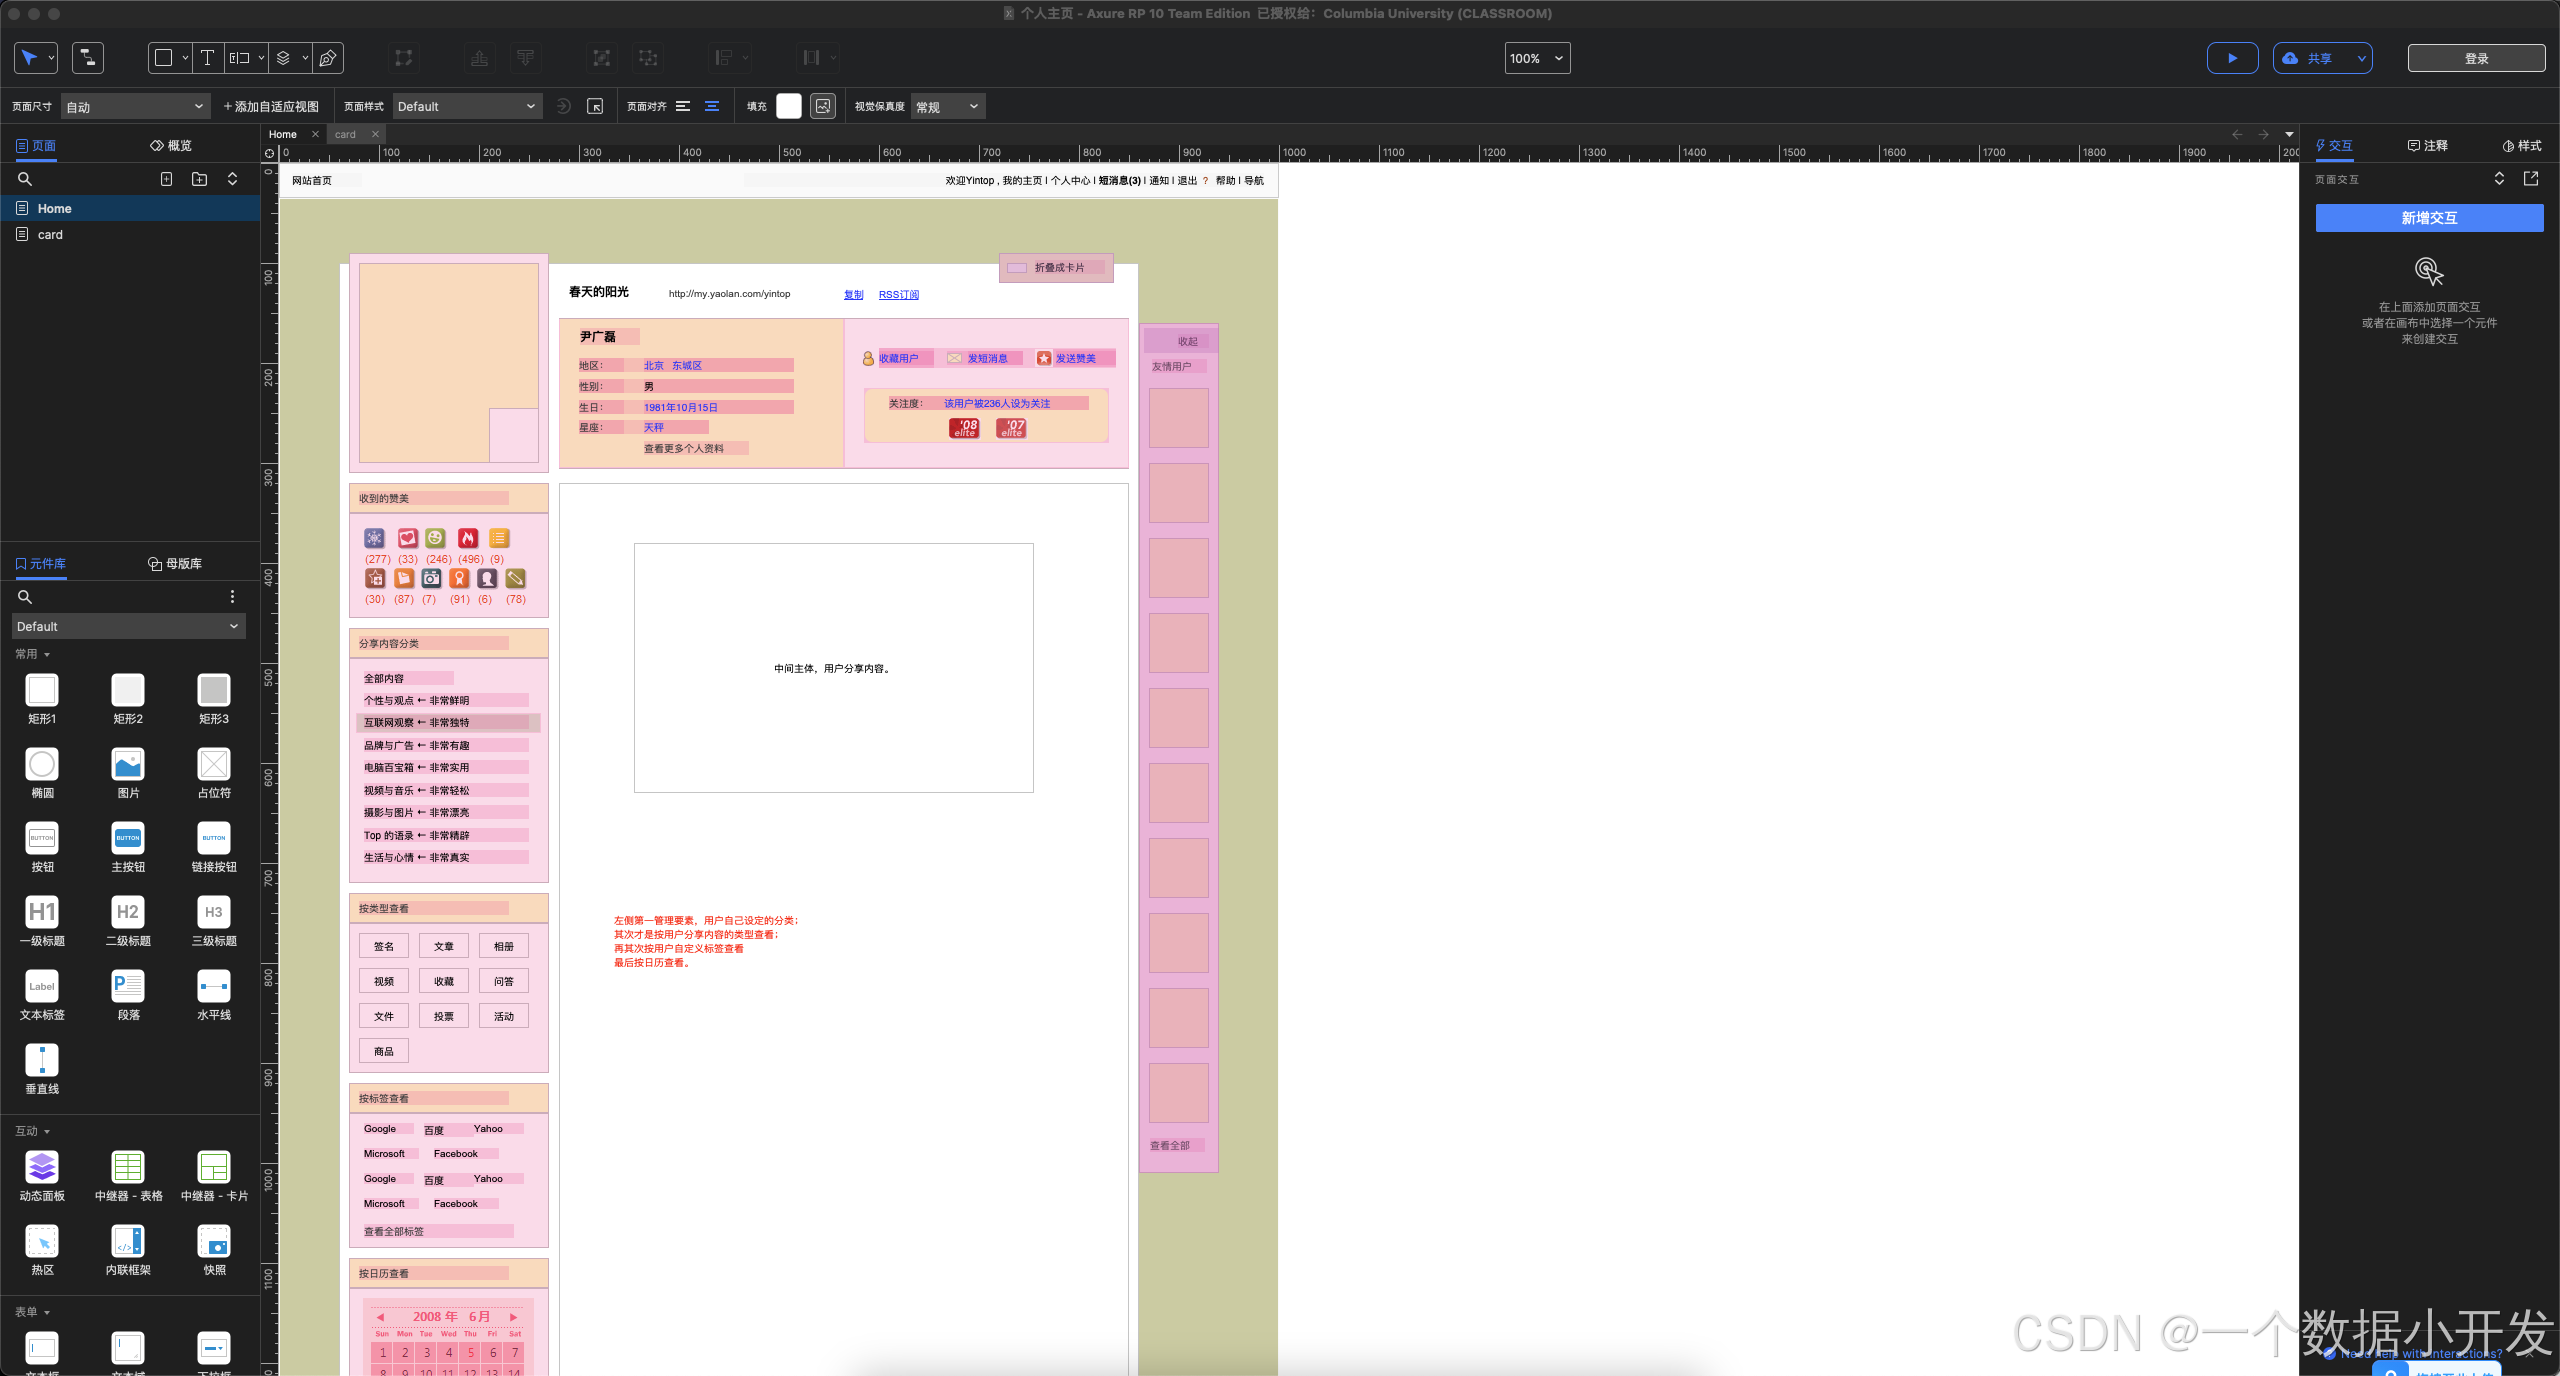Open the zoom 100% dropdown
The height and width of the screenshot is (1376, 2560).
1537,58
